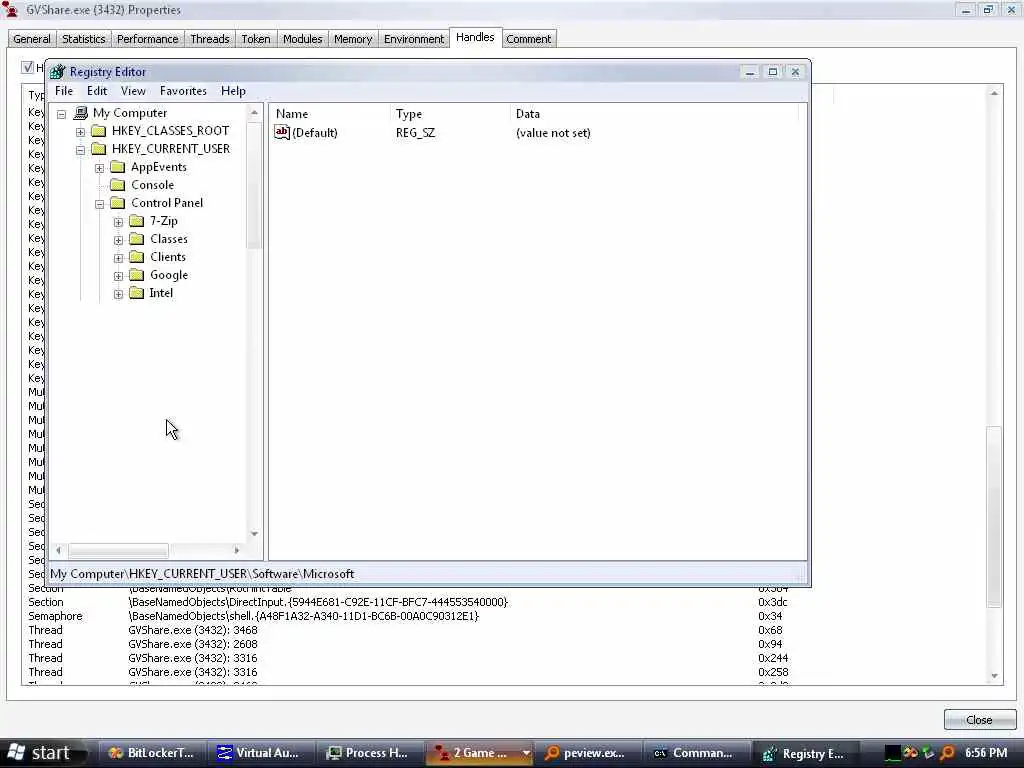The width and height of the screenshot is (1024, 768).
Task: Expand the Intel node
Action: [118, 294]
